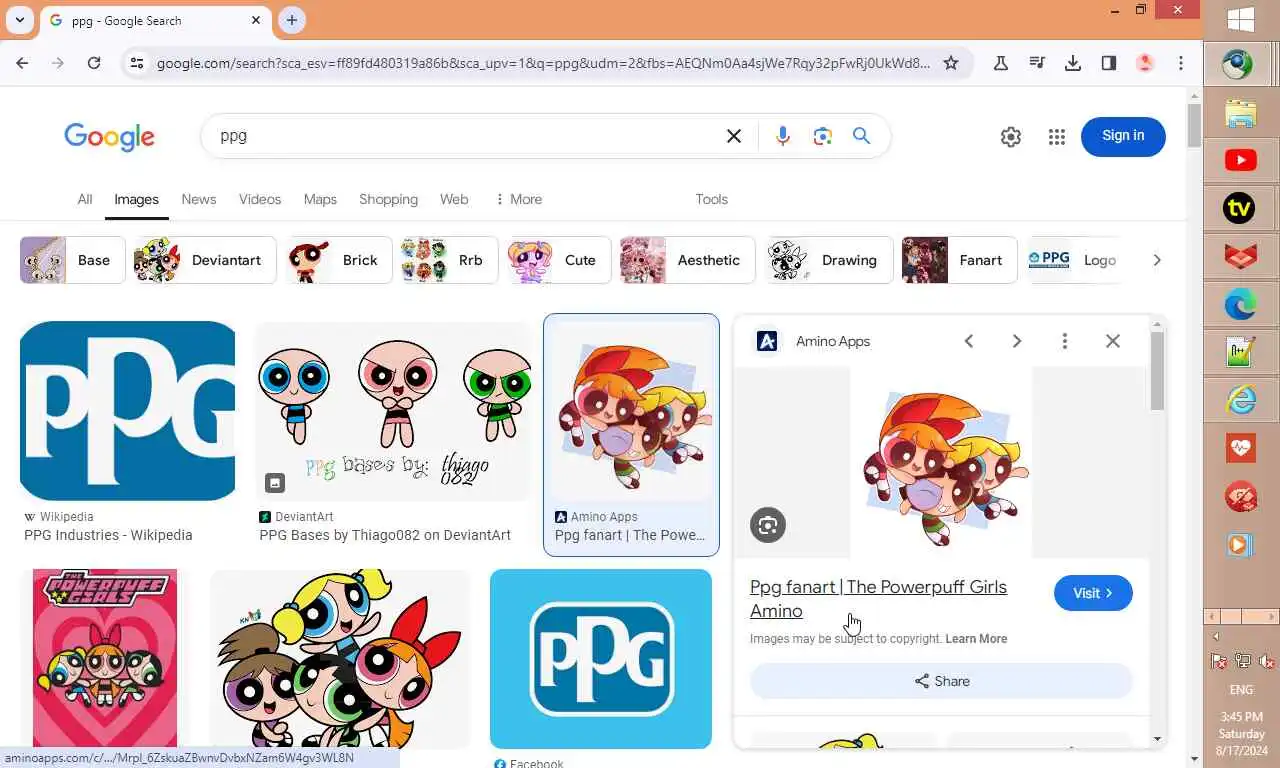Screen dimensions: 1280x768
Task: Close the image preview panel
Action: (1113, 341)
